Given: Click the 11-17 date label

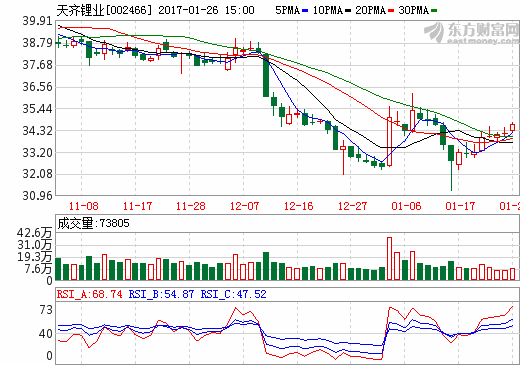Looking at the screenshot, I should pos(137,206).
